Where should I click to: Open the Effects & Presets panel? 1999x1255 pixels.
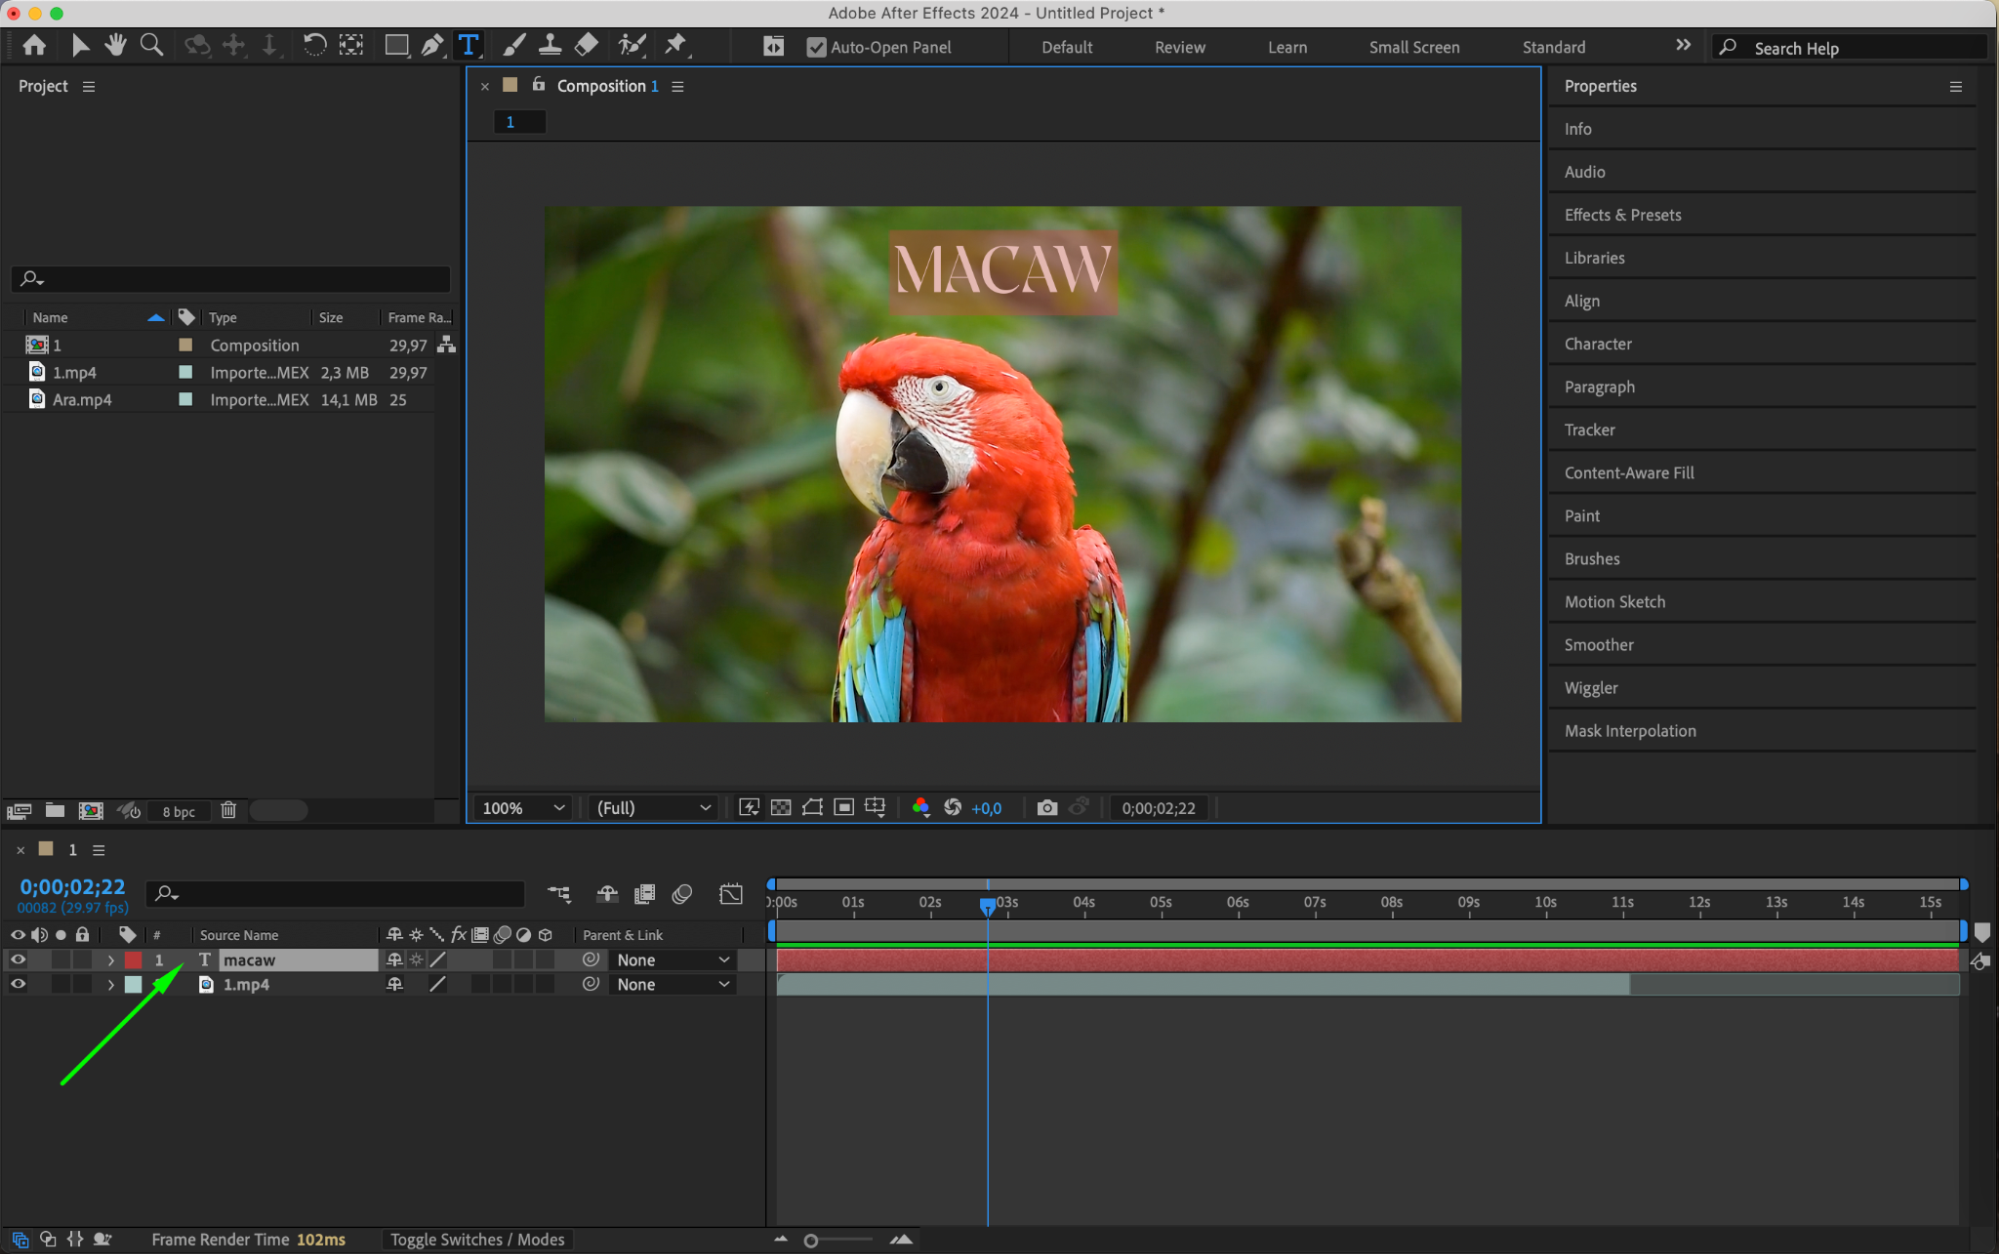(1622, 215)
